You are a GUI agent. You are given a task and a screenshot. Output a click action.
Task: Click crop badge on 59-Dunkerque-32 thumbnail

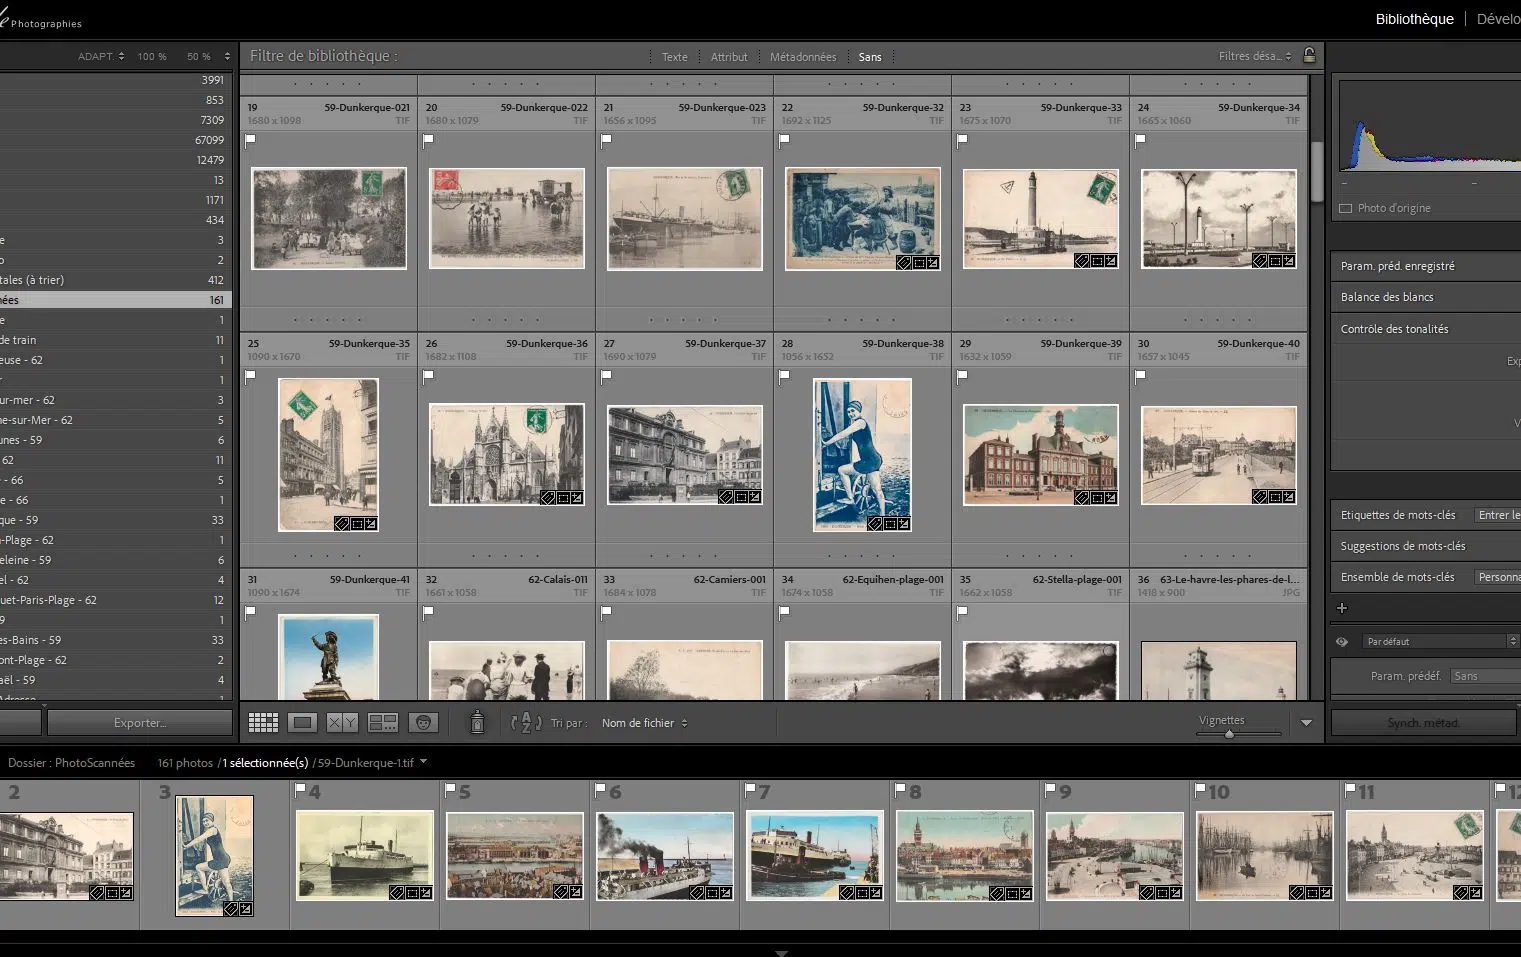(918, 262)
